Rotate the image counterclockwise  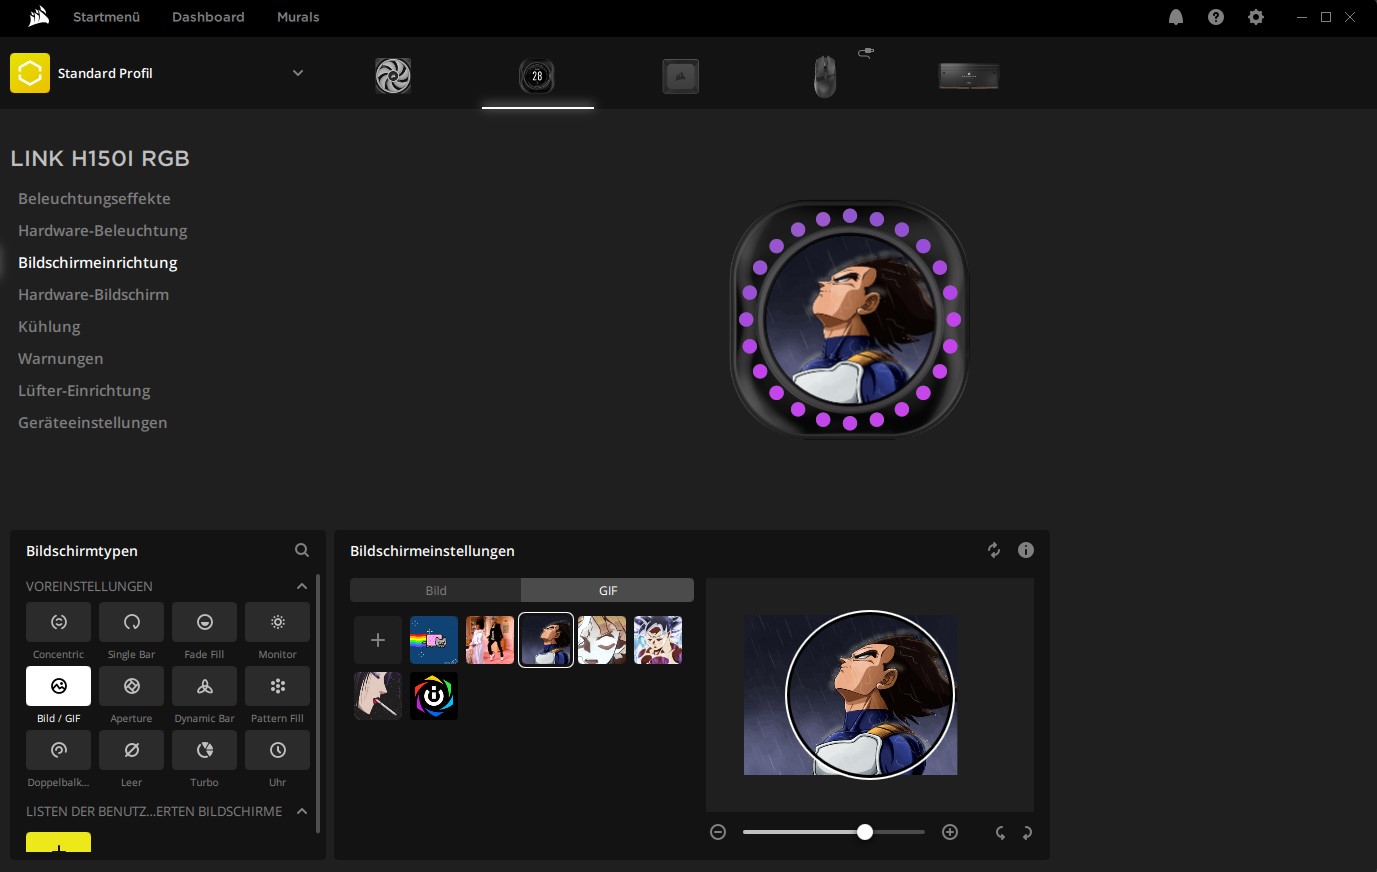pos(999,832)
